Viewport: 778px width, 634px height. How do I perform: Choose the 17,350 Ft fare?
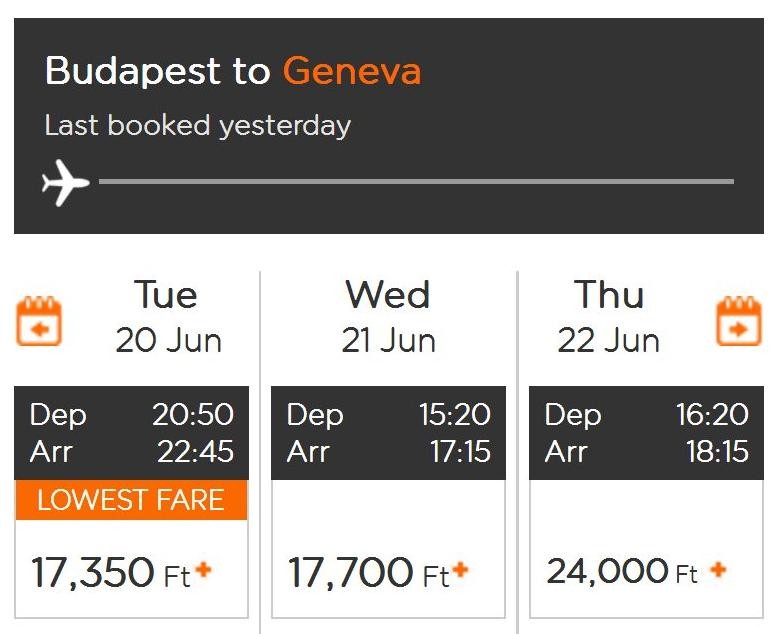[x=97, y=573]
